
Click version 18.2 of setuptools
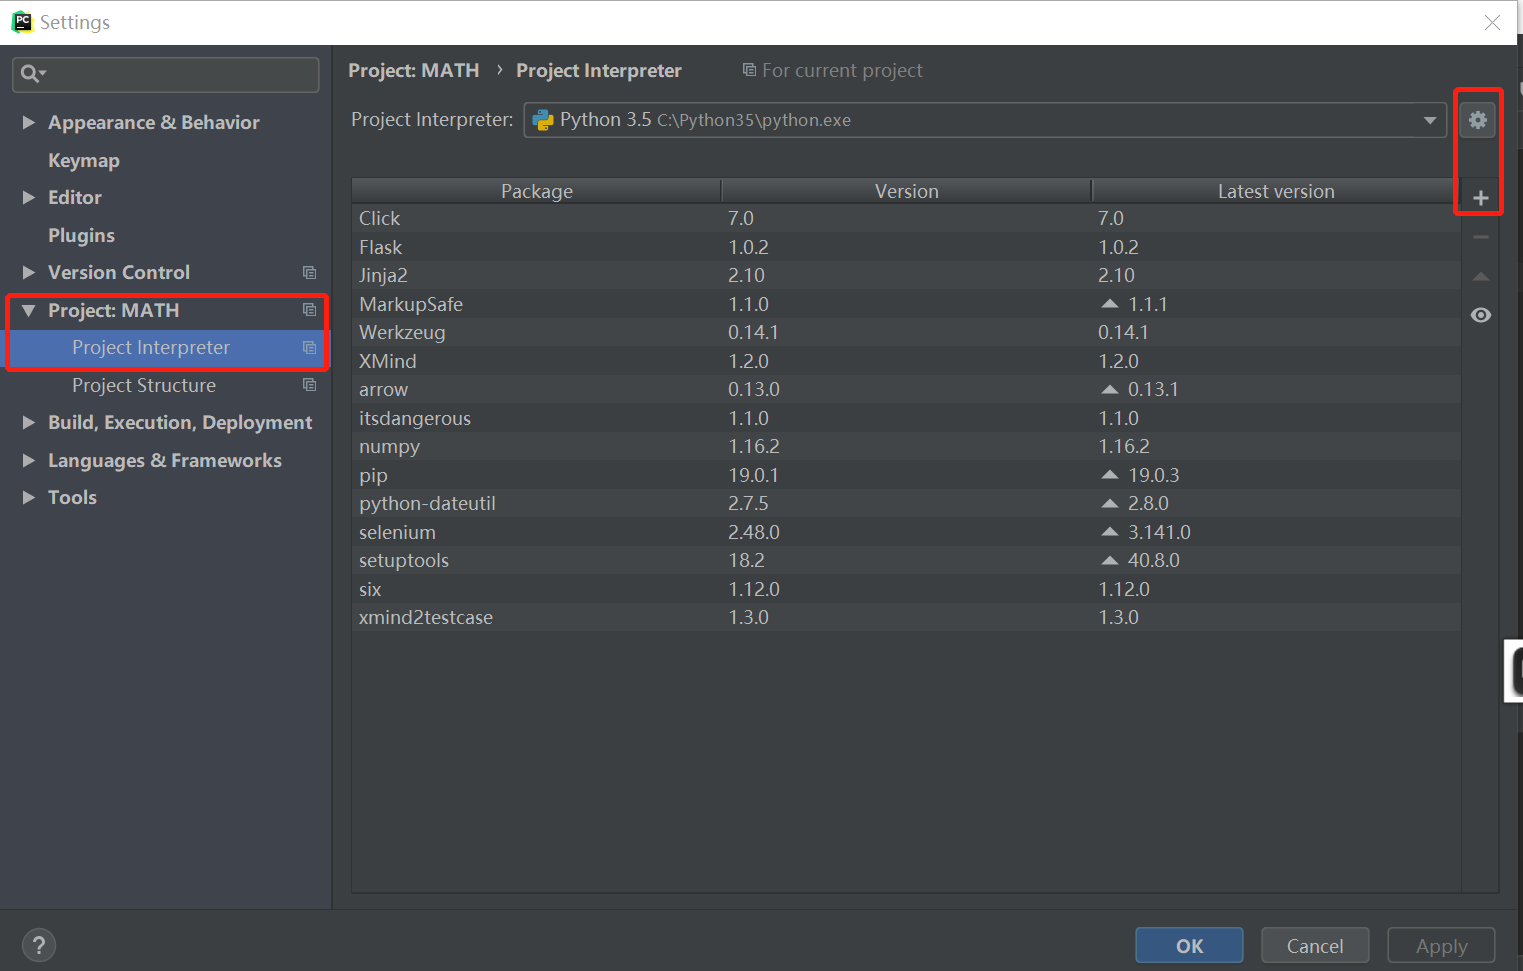tap(746, 560)
